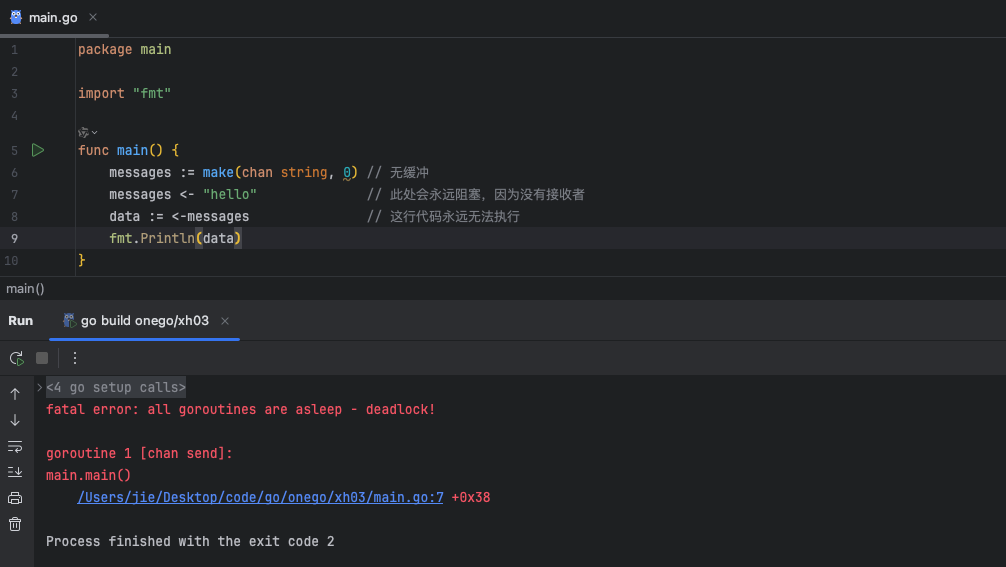The image size is (1006, 567).
Task: Click the fatal error deadlock message
Action: coord(241,409)
